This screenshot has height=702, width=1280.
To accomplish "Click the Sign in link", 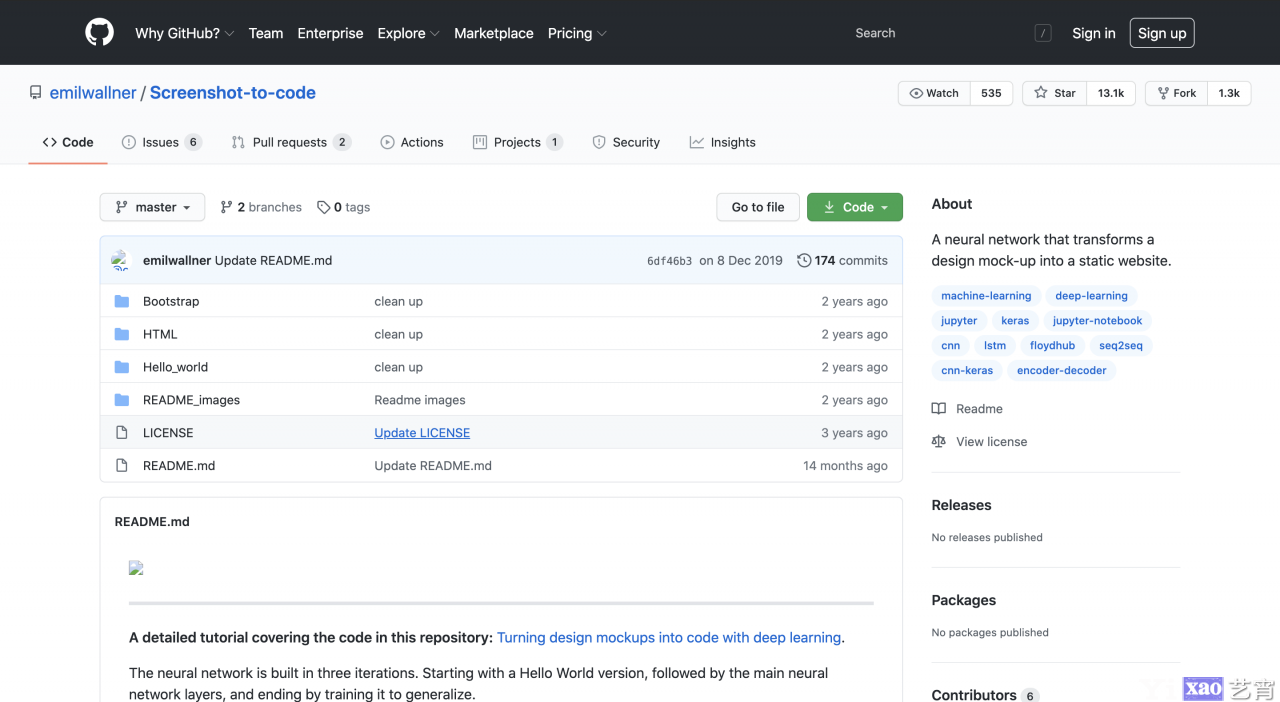I will coord(1094,33).
